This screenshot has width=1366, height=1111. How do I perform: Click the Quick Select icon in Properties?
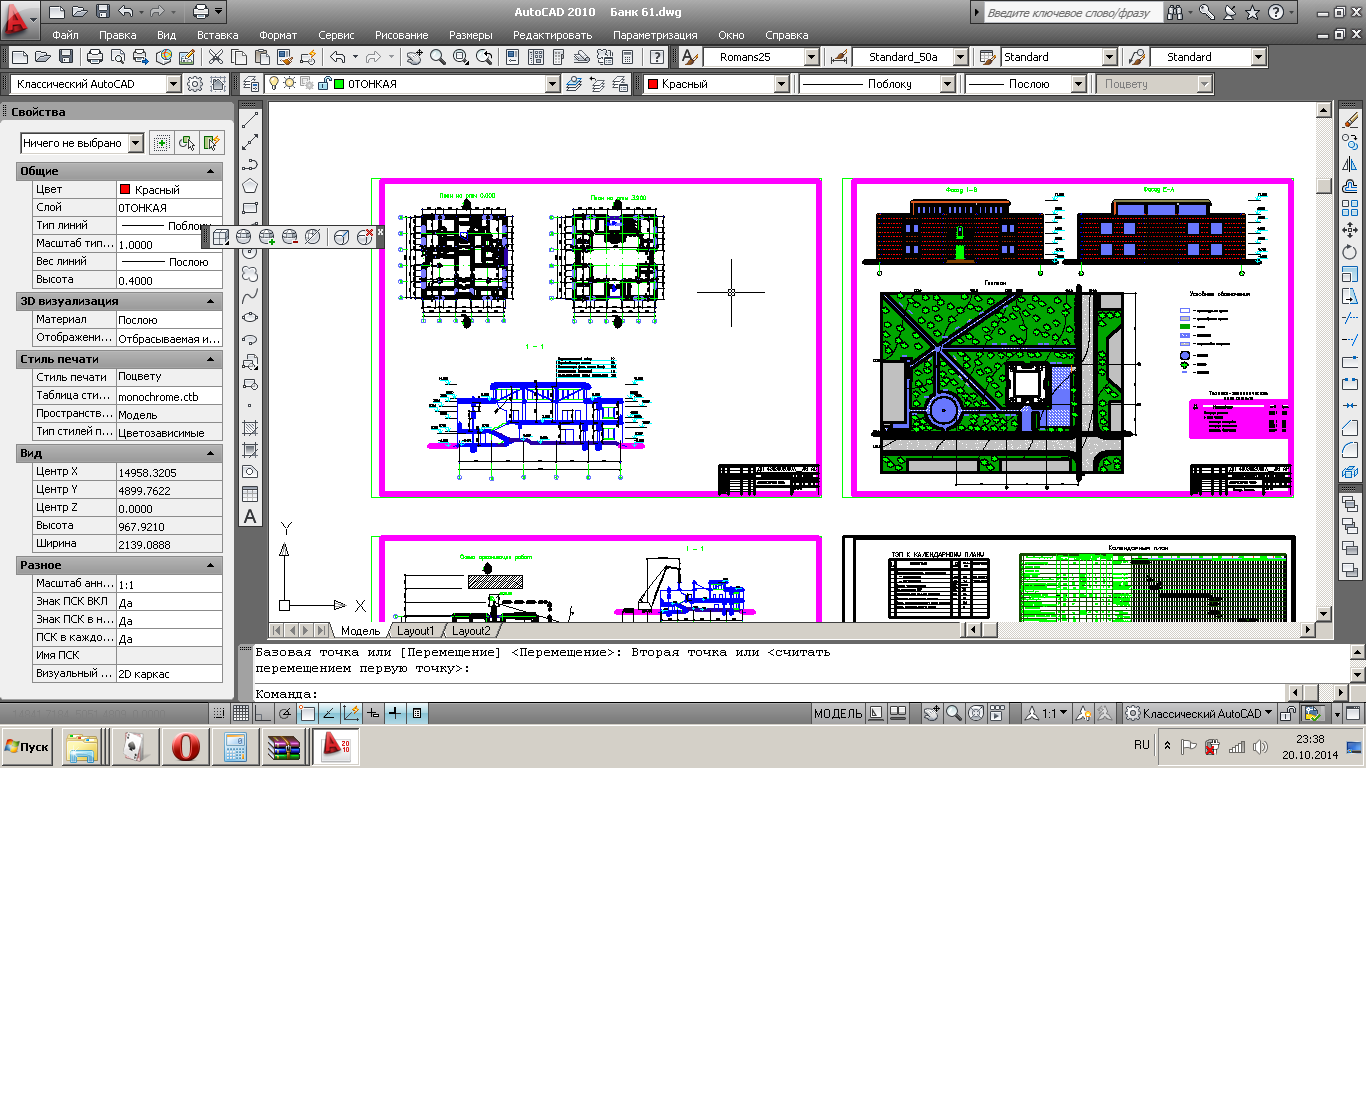pos(211,143)
